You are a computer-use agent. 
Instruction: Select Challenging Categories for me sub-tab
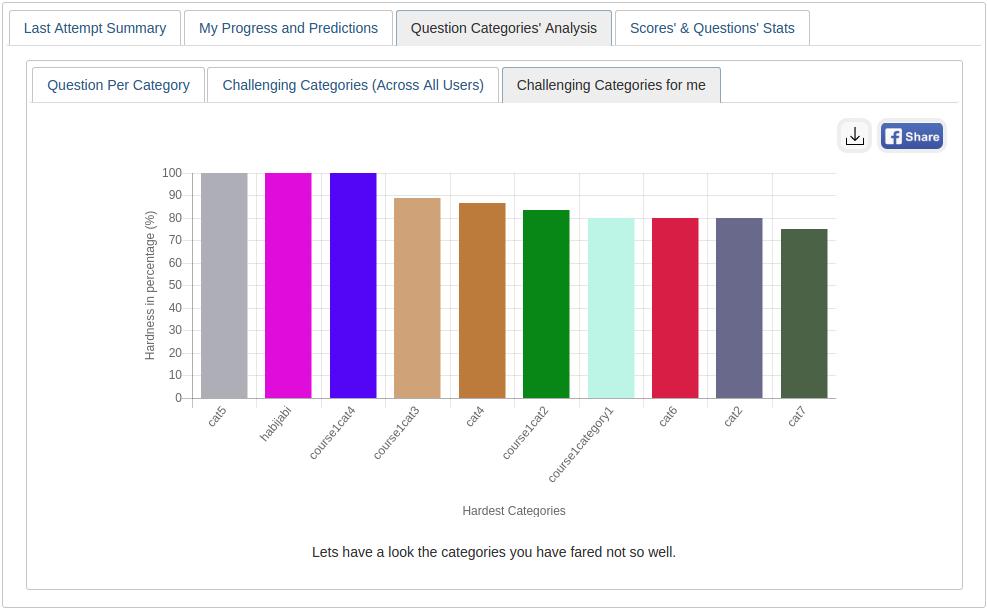tap(611, 85)
